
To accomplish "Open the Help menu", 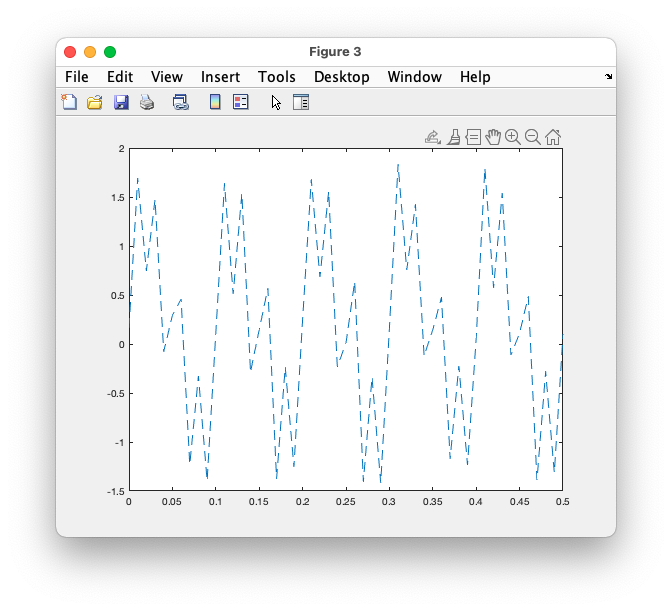I will coord(475,77).
